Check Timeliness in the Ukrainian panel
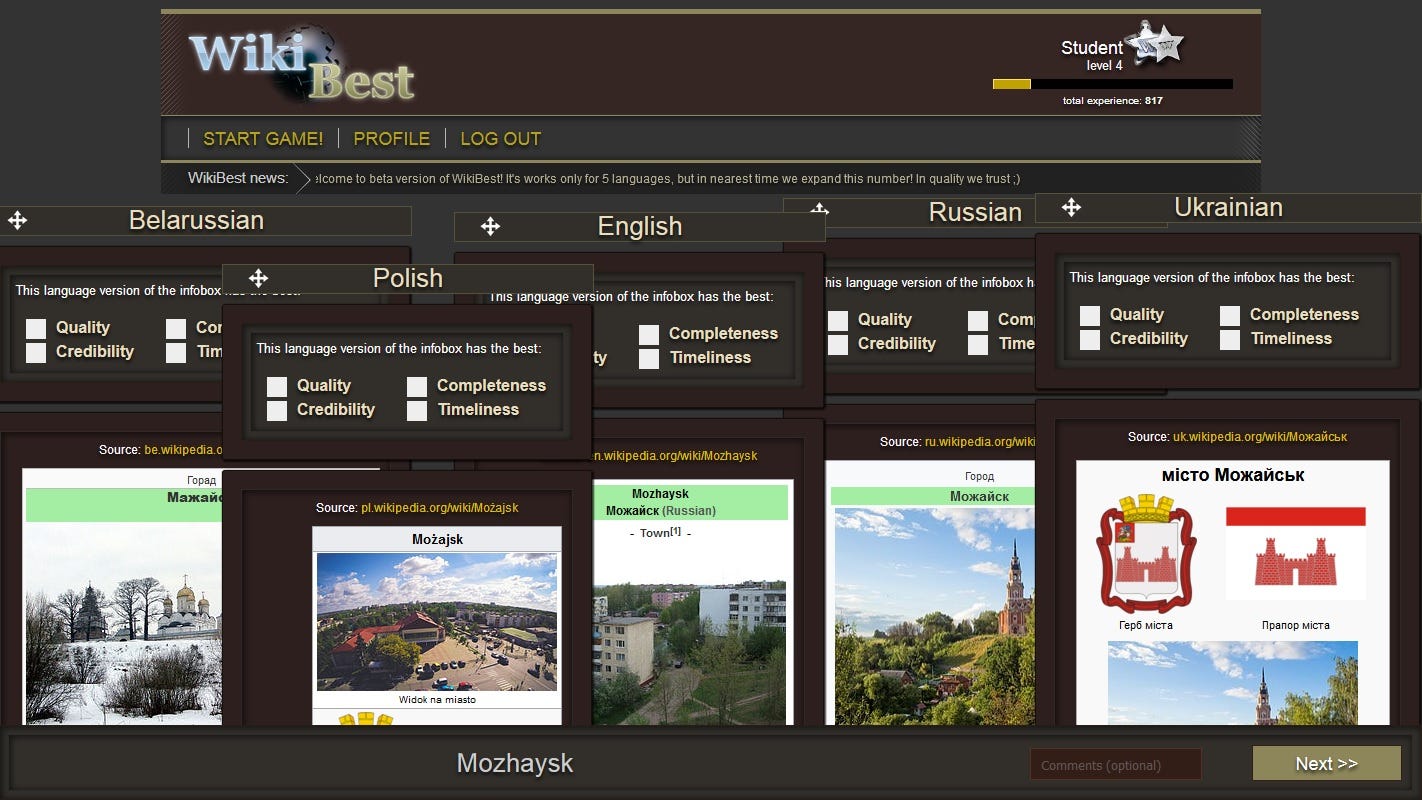 click(1230, 339)
